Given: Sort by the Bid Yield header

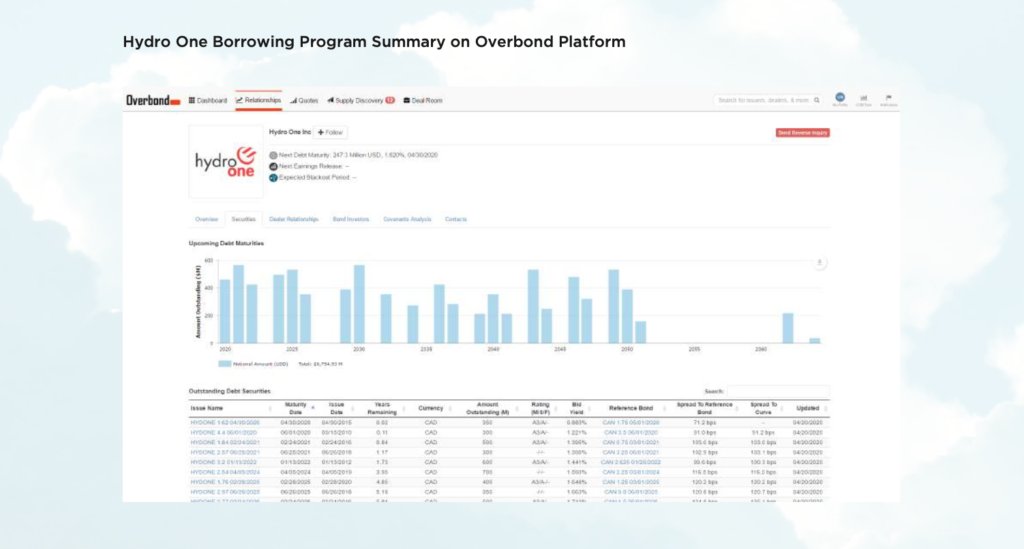Looking at the screenshot, I should 576,408.
